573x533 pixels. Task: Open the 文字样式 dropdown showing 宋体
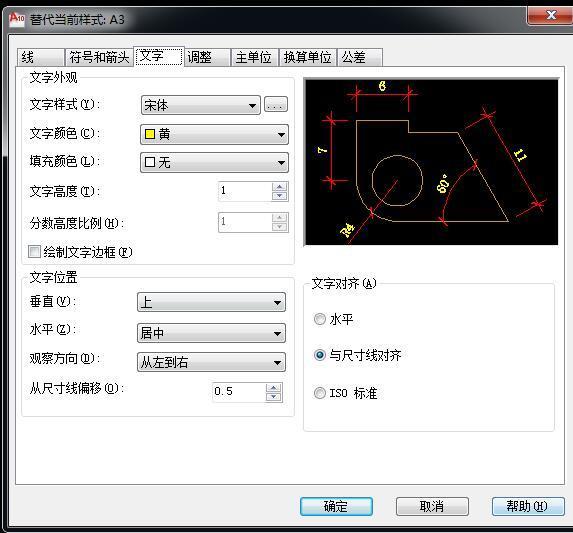tap(201, 105)
